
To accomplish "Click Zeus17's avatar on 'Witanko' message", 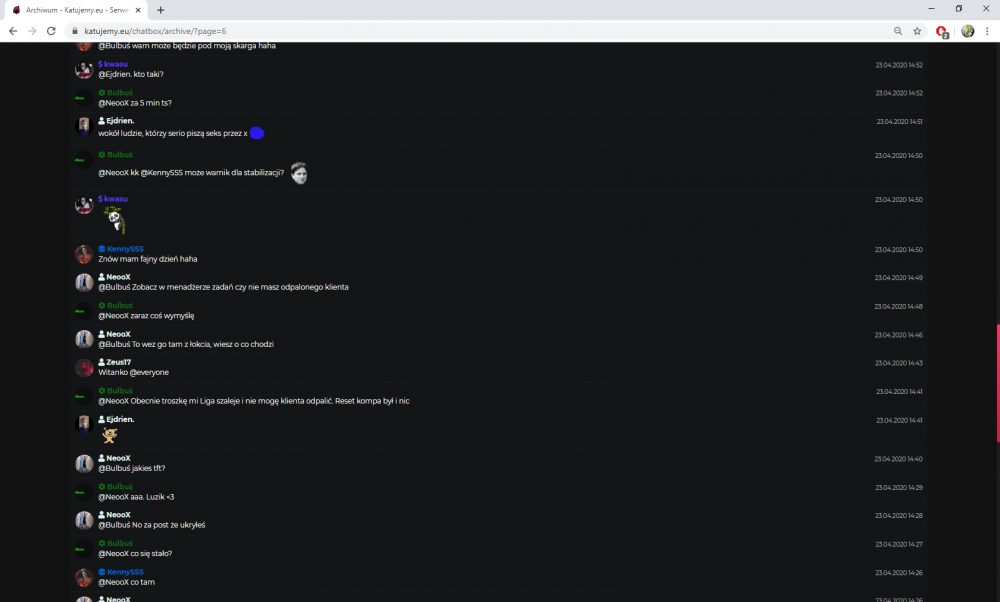I will pyautogui.click(x=84, y=367).
